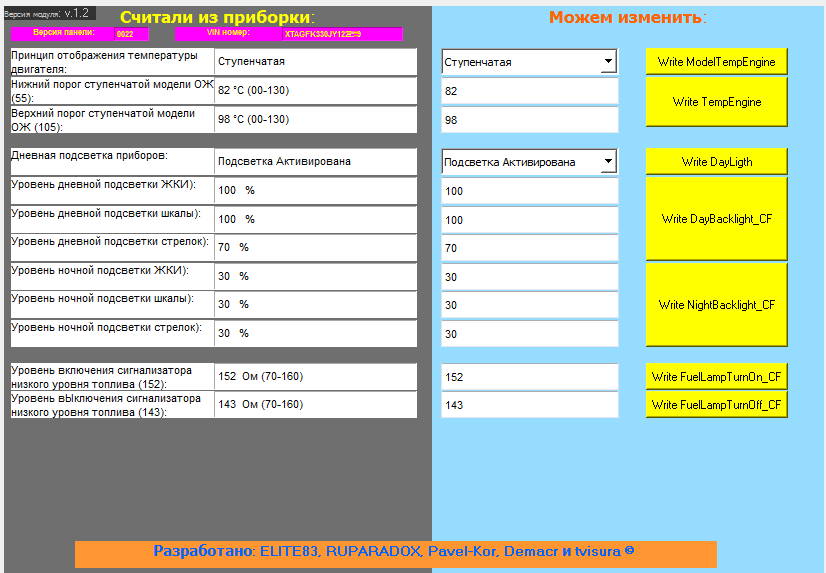Click the VIN number readout field
This screenshot has height=573, width=826.
pos(342,34)
